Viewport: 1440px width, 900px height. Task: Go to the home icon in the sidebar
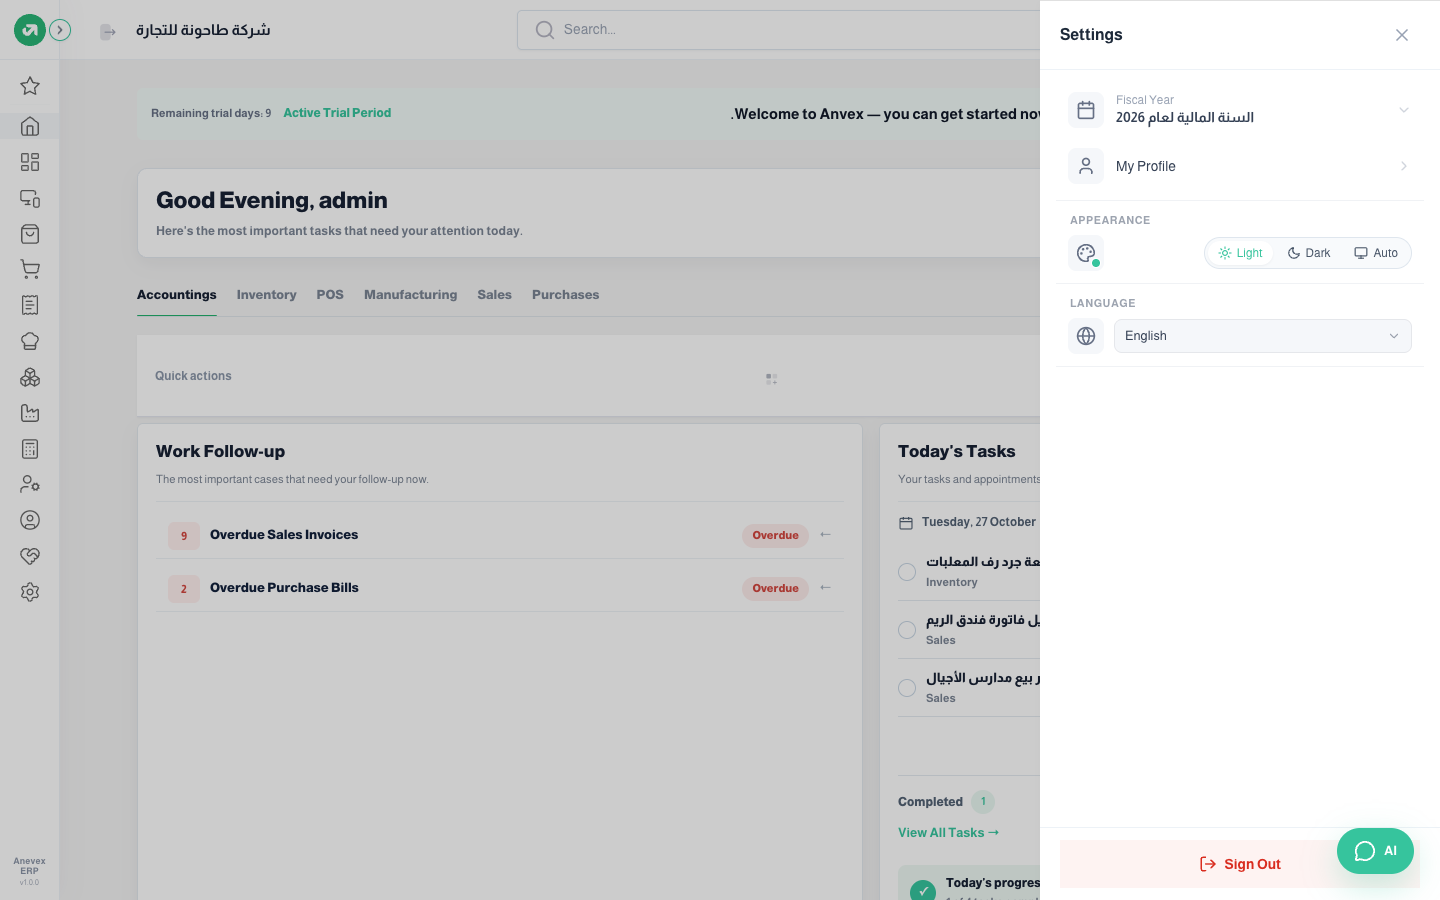(x=30, y=126)
